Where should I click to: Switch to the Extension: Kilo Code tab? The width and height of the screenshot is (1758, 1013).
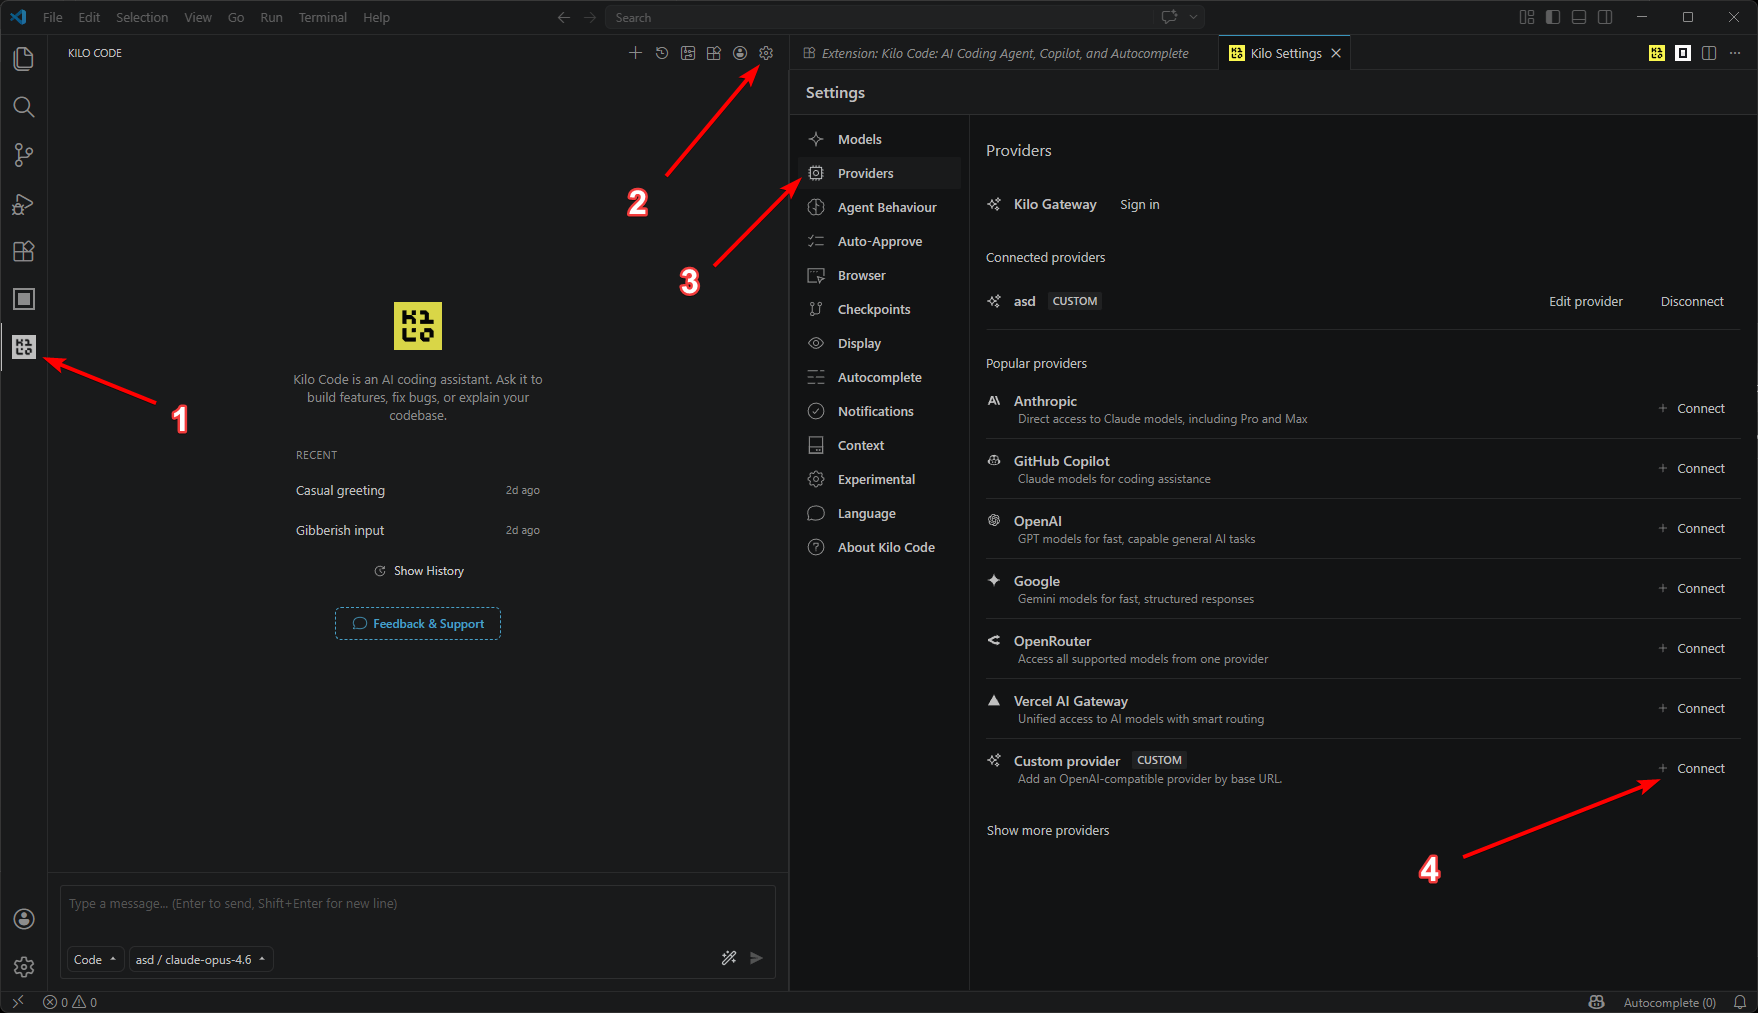(x=1004, y=53)
